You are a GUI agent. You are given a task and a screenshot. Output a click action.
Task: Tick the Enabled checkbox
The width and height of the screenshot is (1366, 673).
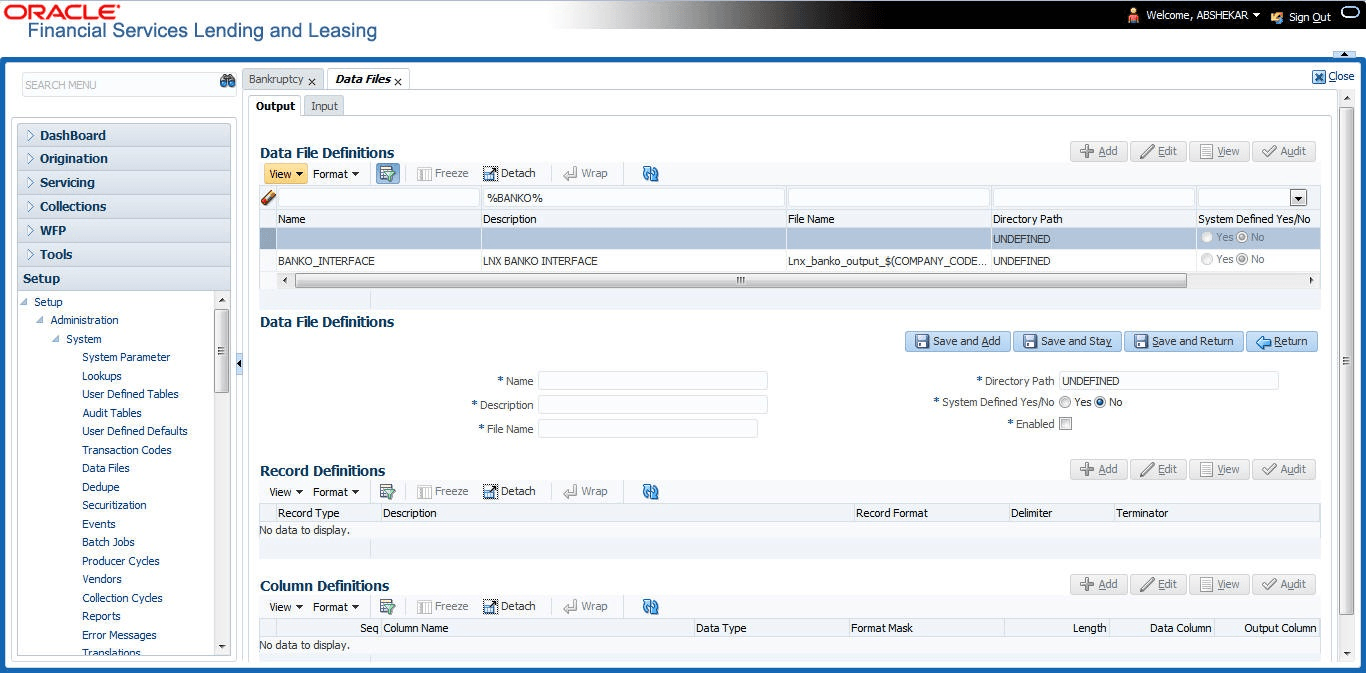coord(1065,424)
